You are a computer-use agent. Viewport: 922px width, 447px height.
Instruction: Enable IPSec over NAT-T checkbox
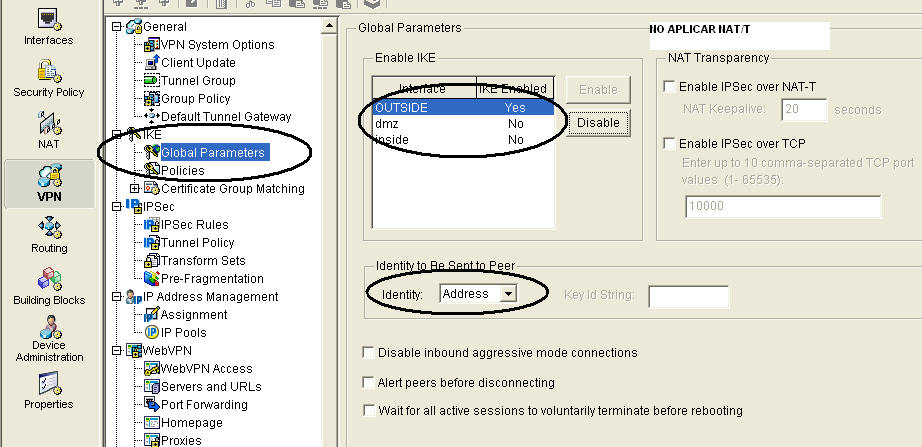click(x=669, y=87)
